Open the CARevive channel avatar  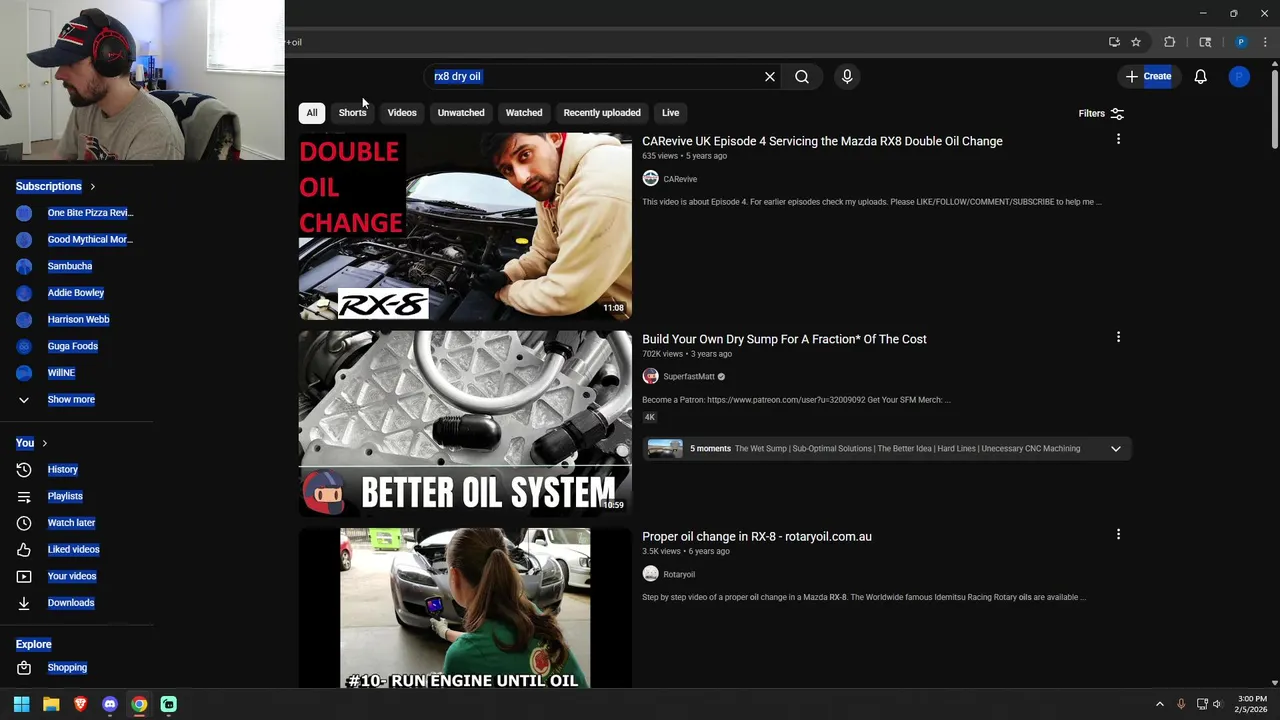(650, 178)
